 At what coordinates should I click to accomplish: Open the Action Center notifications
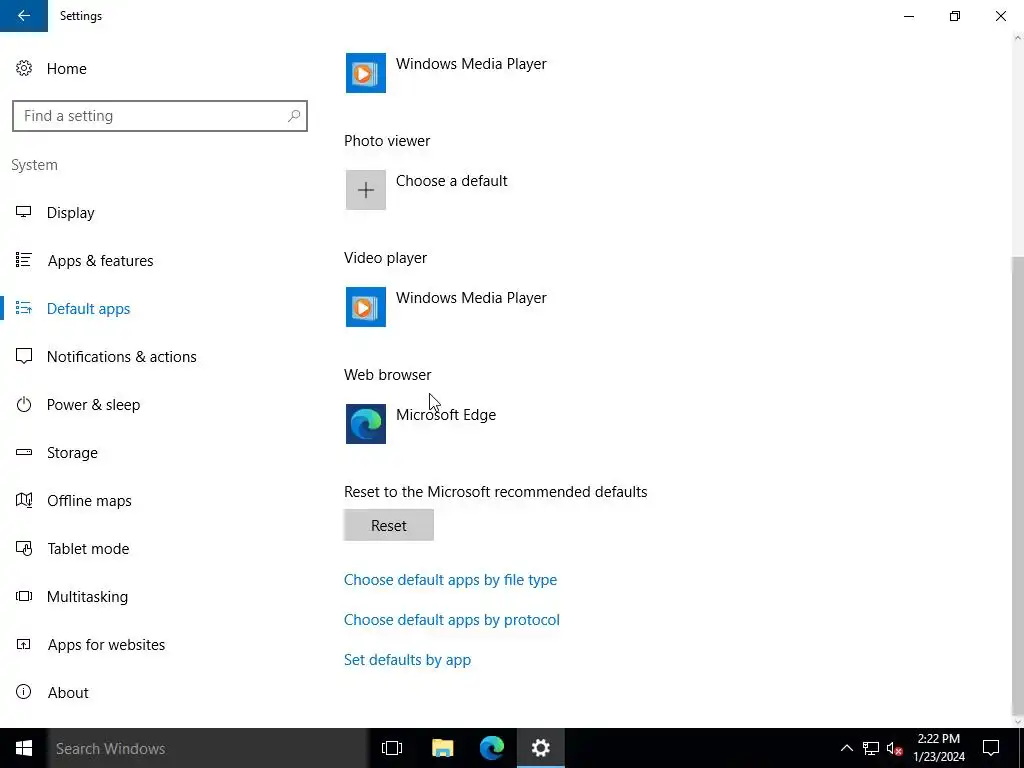991,748
